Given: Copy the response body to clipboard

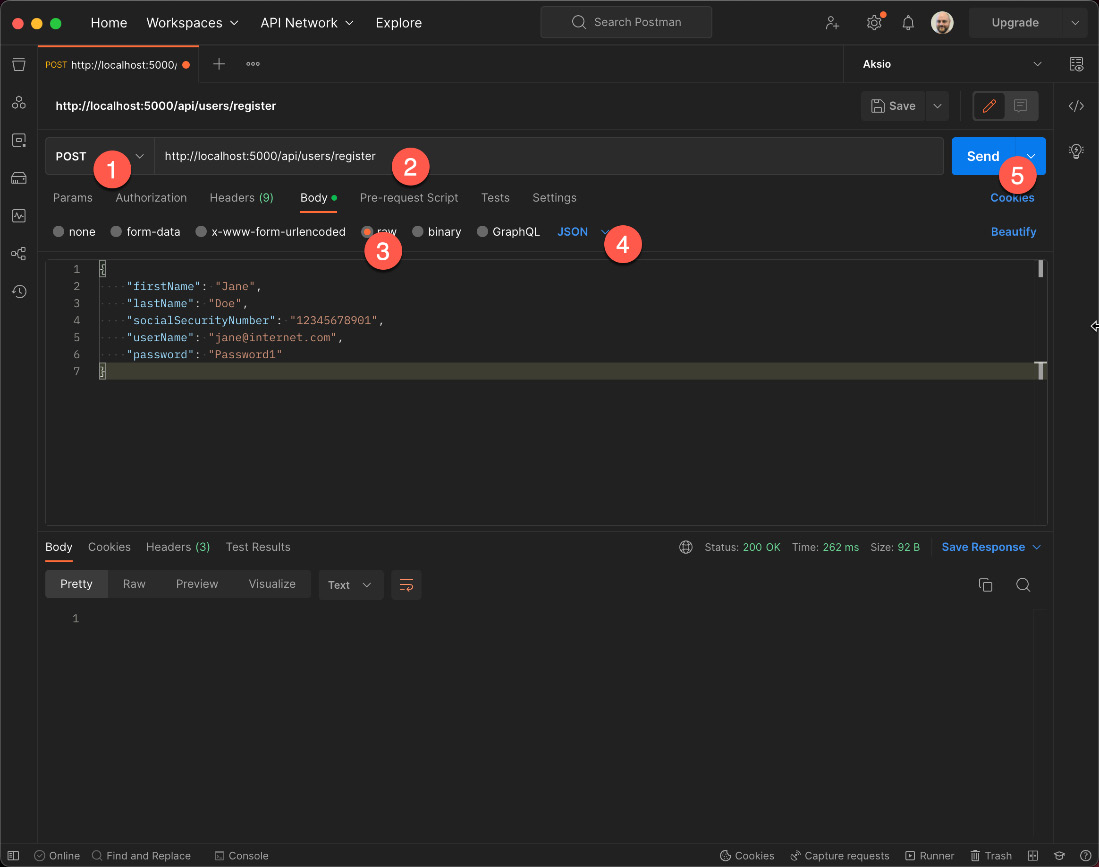Looking at the screenshot, I should [985, 585].
